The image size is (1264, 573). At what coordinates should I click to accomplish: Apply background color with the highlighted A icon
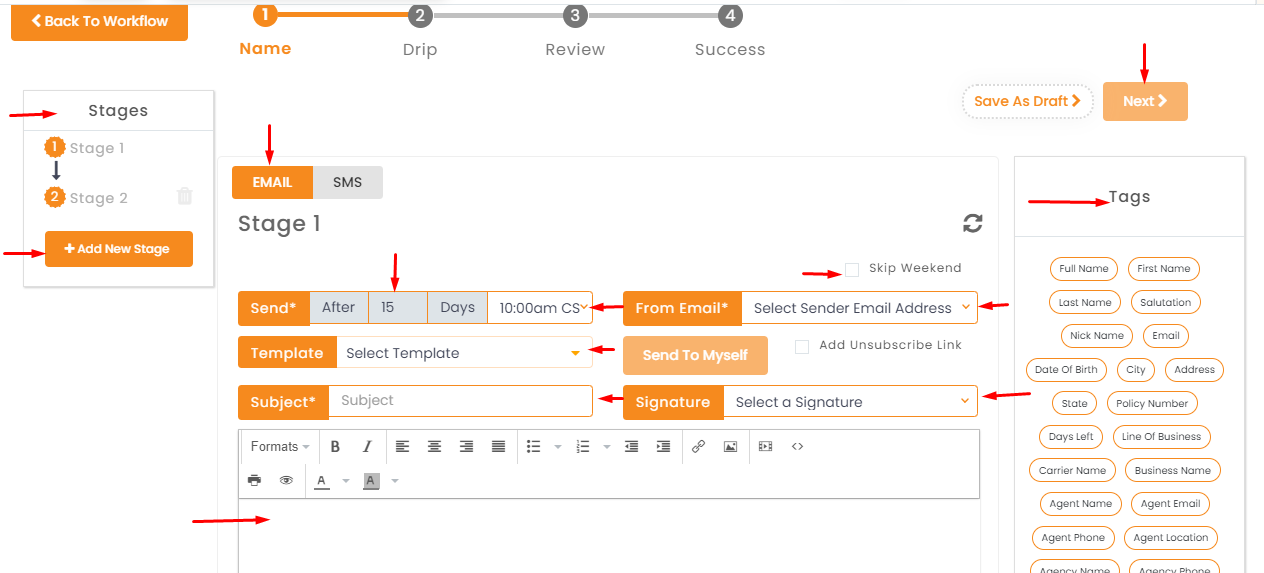point(371,481)
